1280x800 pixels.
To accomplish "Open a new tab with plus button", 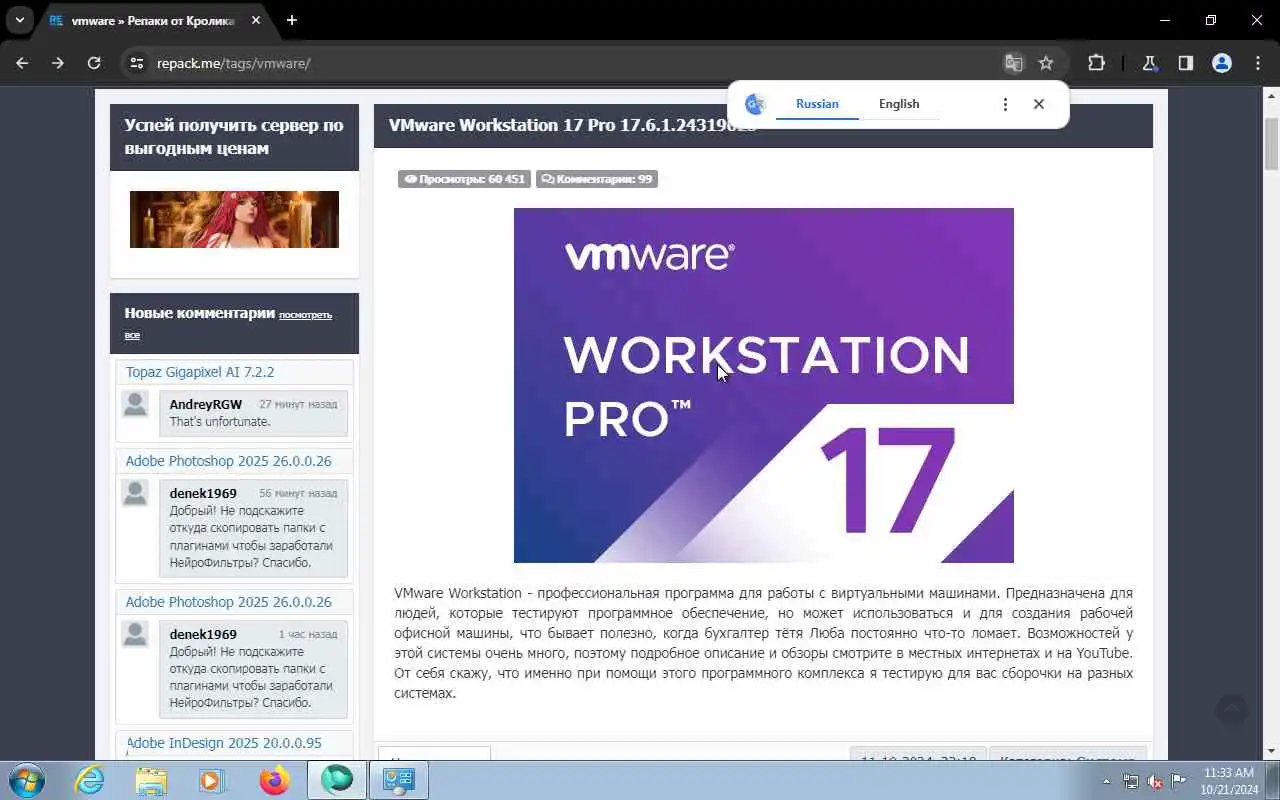I will pos(292,20).
